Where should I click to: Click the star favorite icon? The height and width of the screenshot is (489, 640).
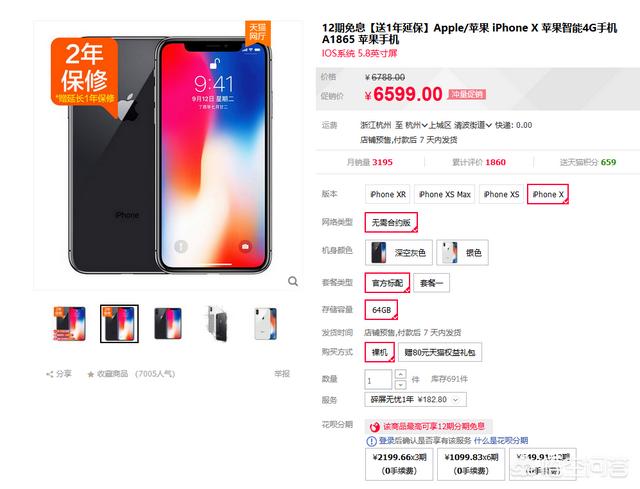pos(91,374)
